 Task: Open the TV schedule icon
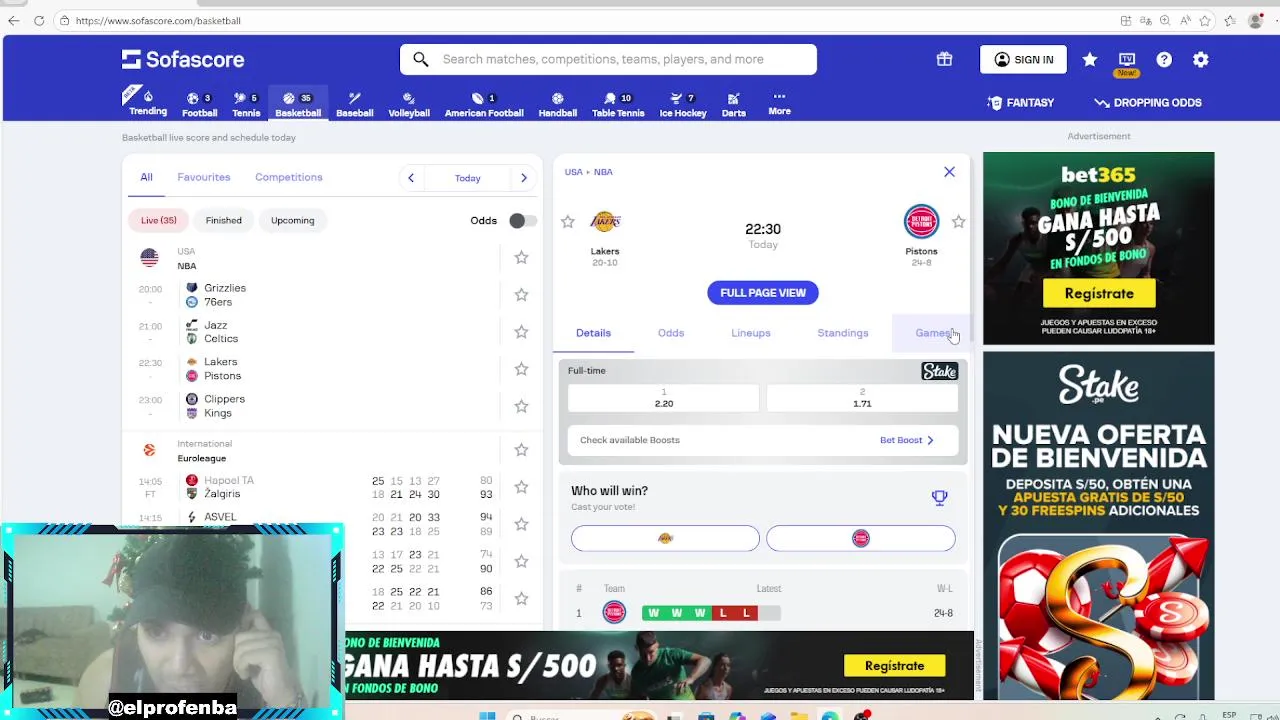1127,60
